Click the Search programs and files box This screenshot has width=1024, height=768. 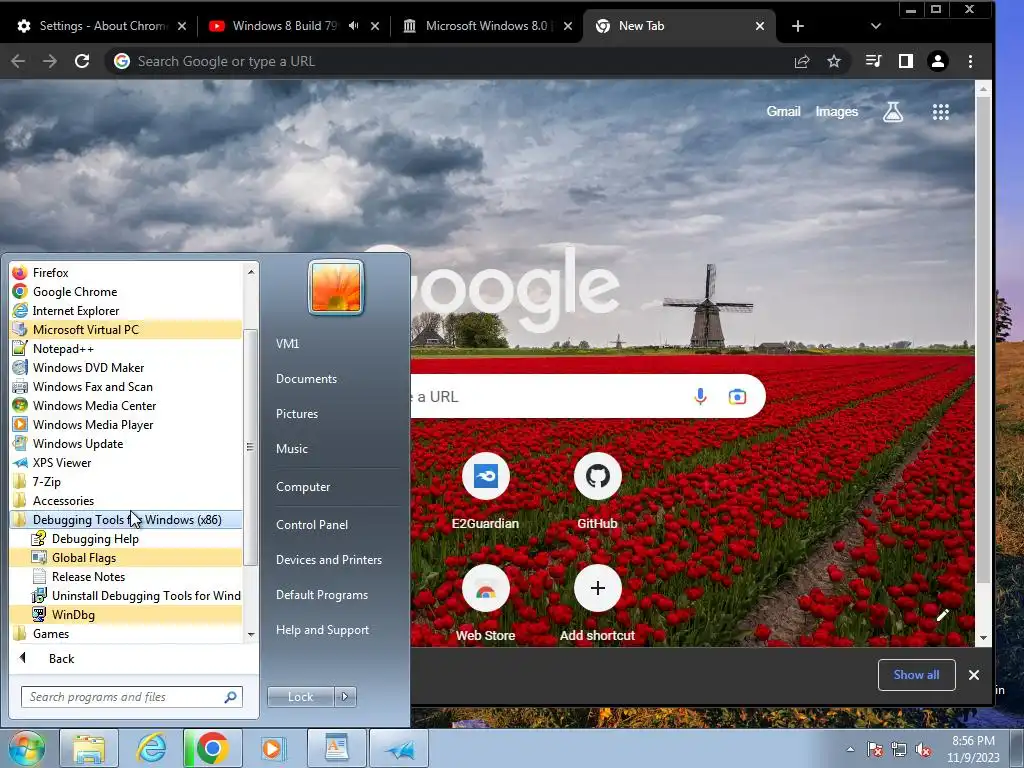[131, 697]
